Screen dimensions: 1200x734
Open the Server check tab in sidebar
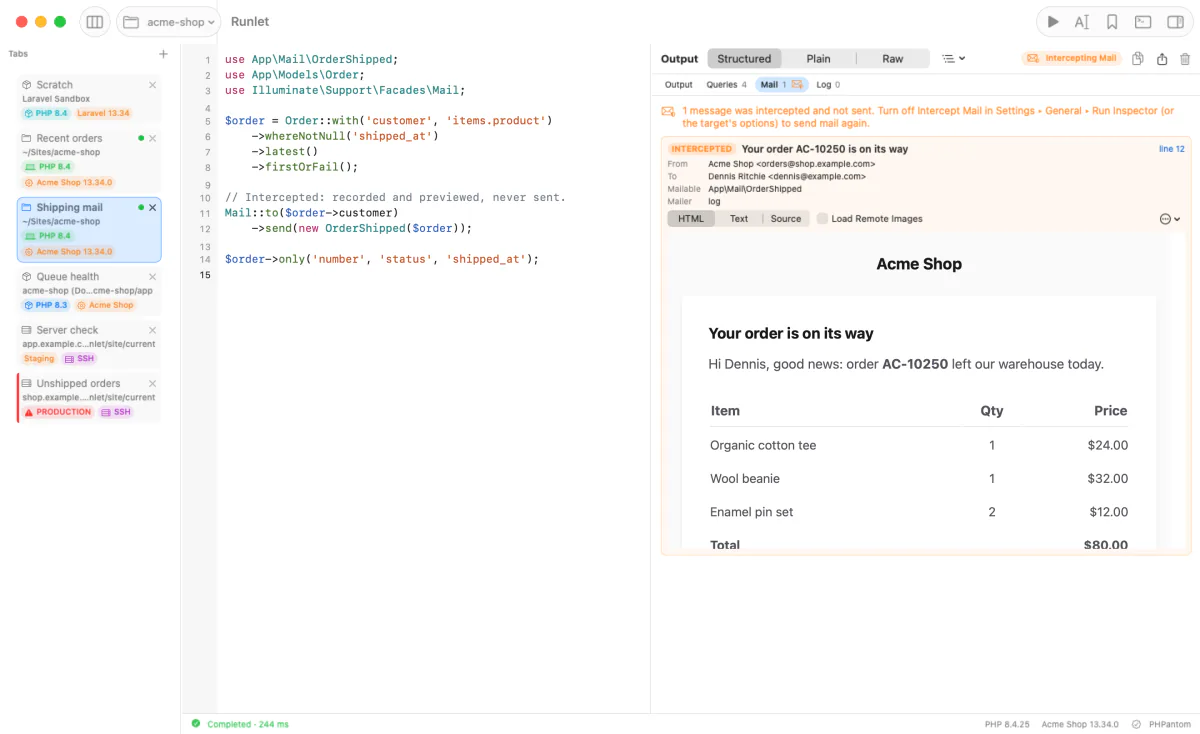(x=88, y=344)
